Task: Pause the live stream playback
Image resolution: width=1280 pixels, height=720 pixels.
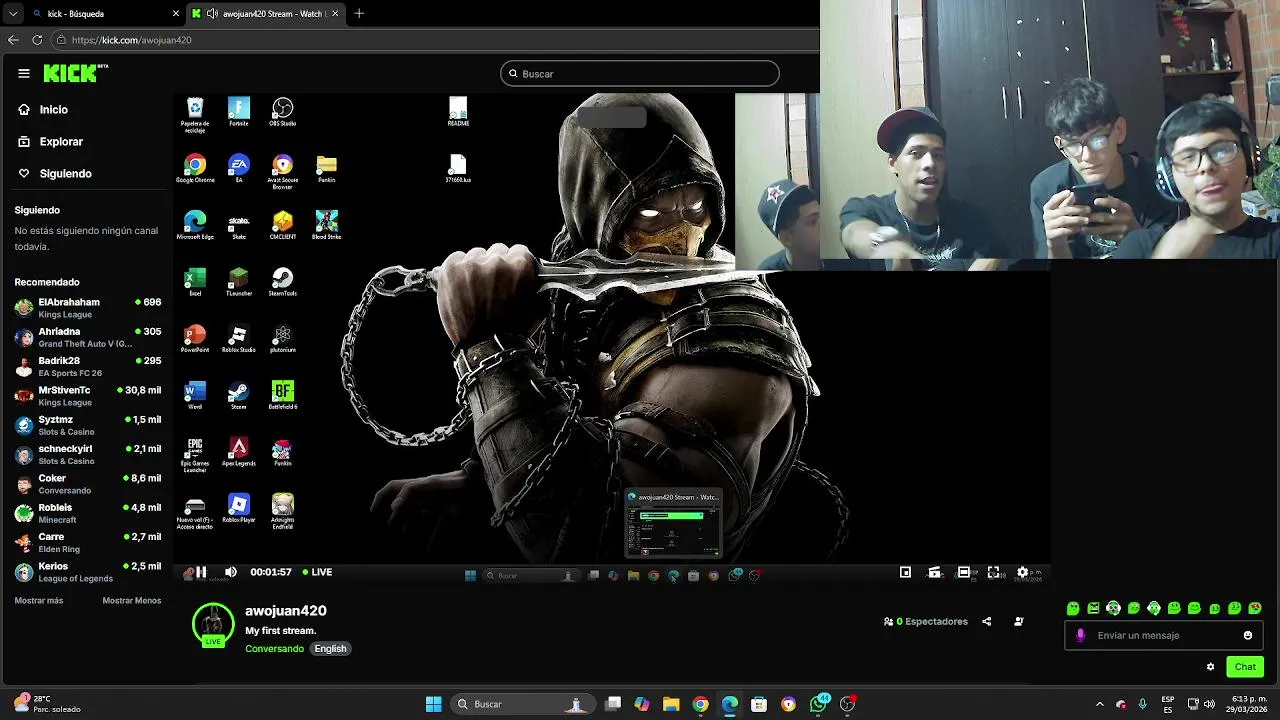Action: coord(201,572)
